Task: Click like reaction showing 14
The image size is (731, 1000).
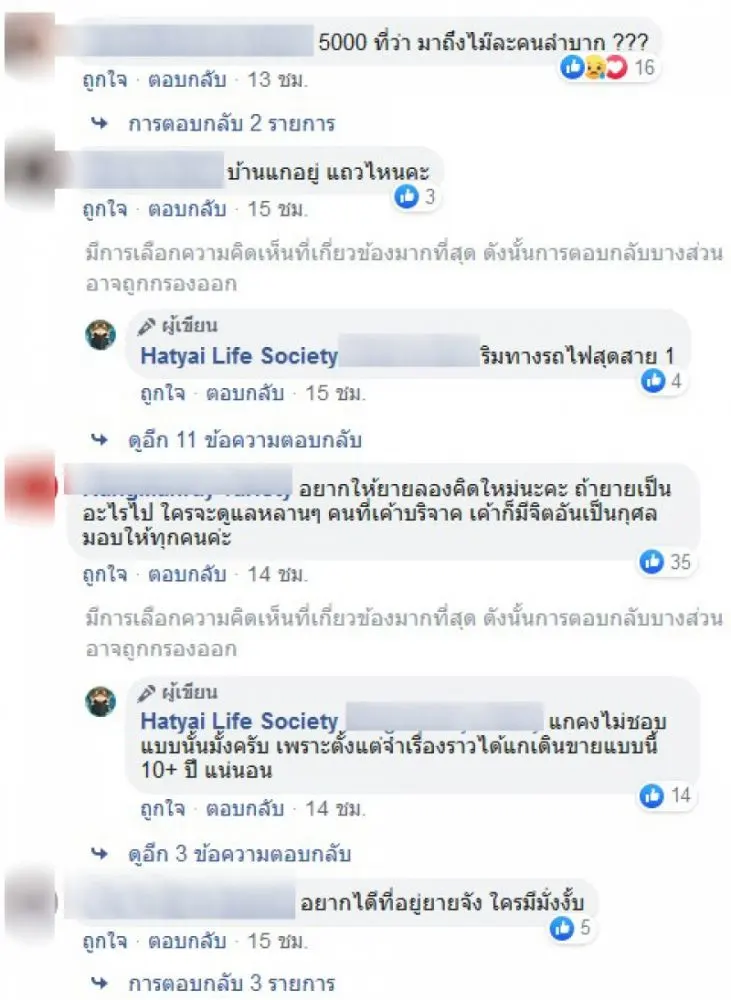Action: click(x=665, y=795)
